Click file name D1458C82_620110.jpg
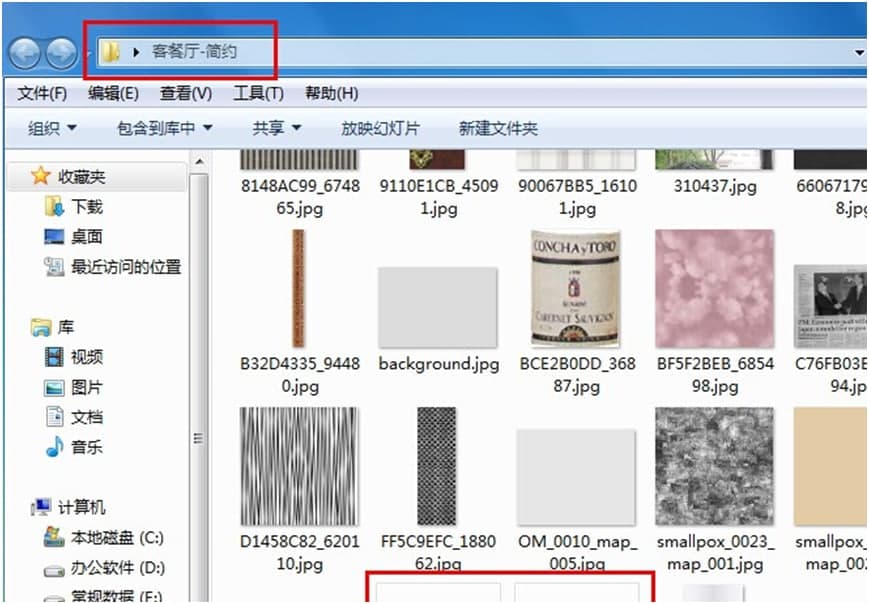The image size is (869, 604). coord(300,552)
